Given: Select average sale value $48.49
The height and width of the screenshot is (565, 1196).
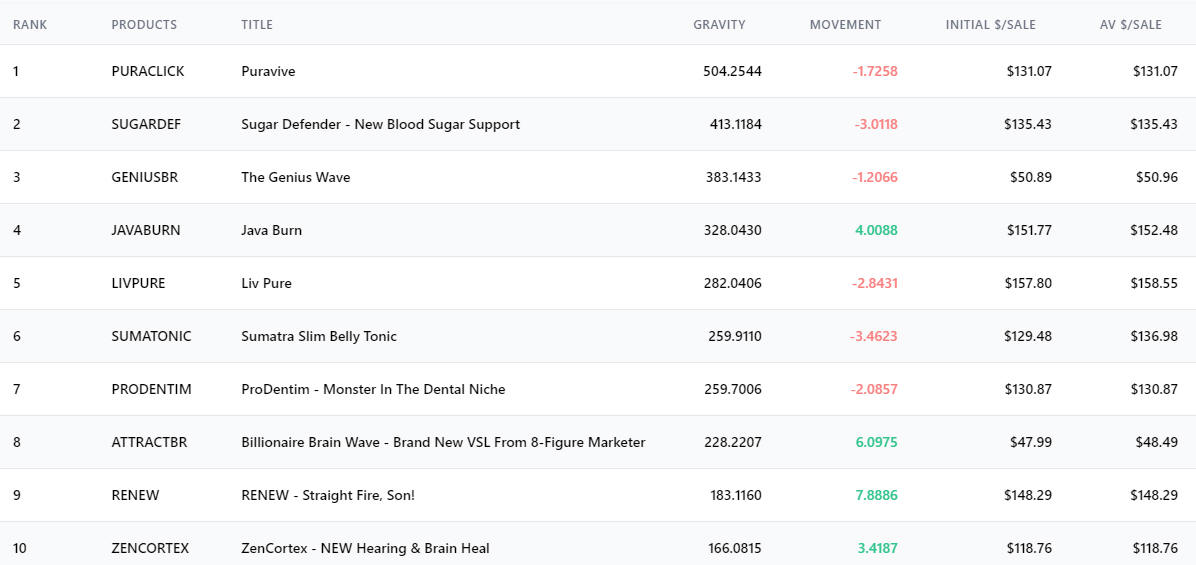Looking at the screenshot, I should [x=1157, y=442].
